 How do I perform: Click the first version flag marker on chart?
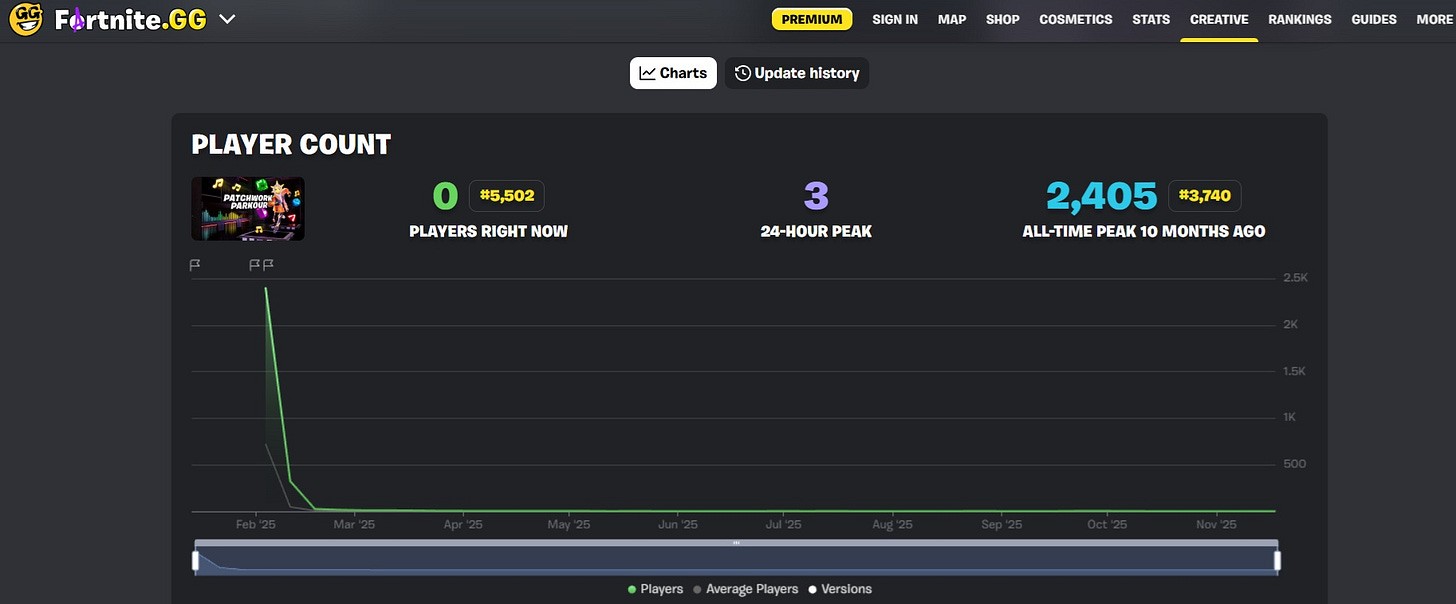pyautogui.click(x=195, y=265)
